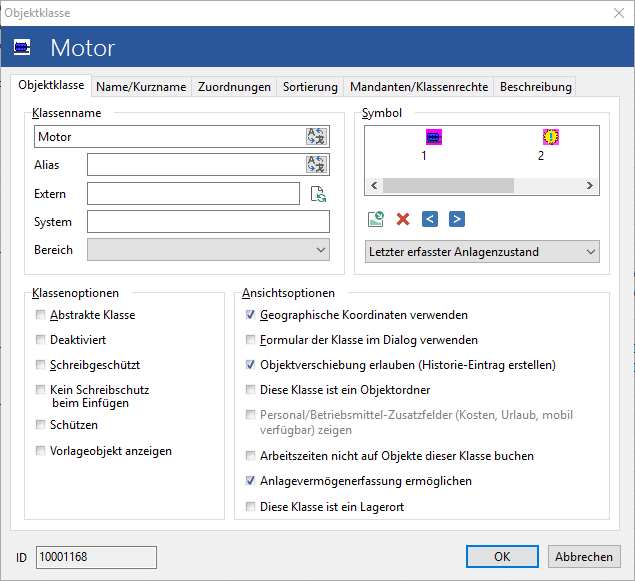Image resolution: width=635 pixels, height=581 pixels.
Task: Confirm with the OK button
Action: pyautogui.click(x=502, y=556)
